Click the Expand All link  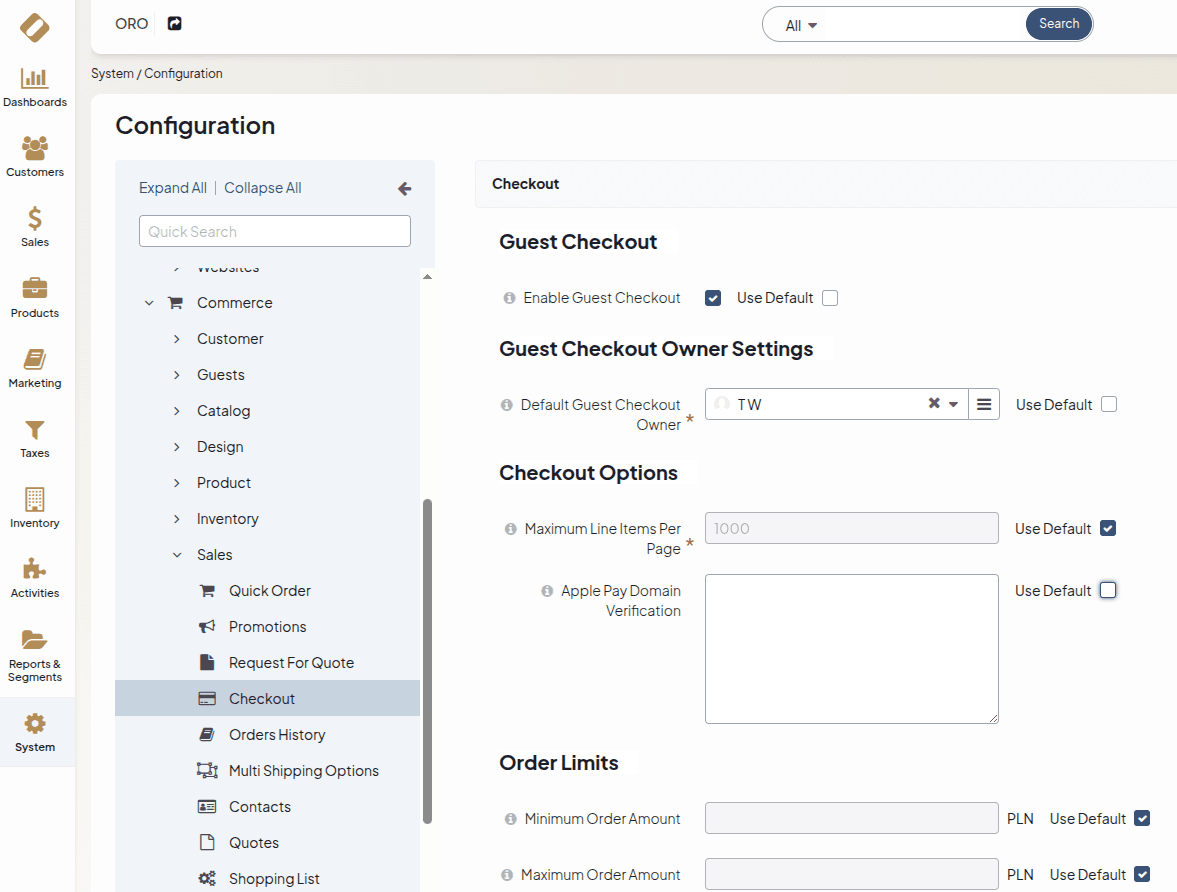point(173,188)
